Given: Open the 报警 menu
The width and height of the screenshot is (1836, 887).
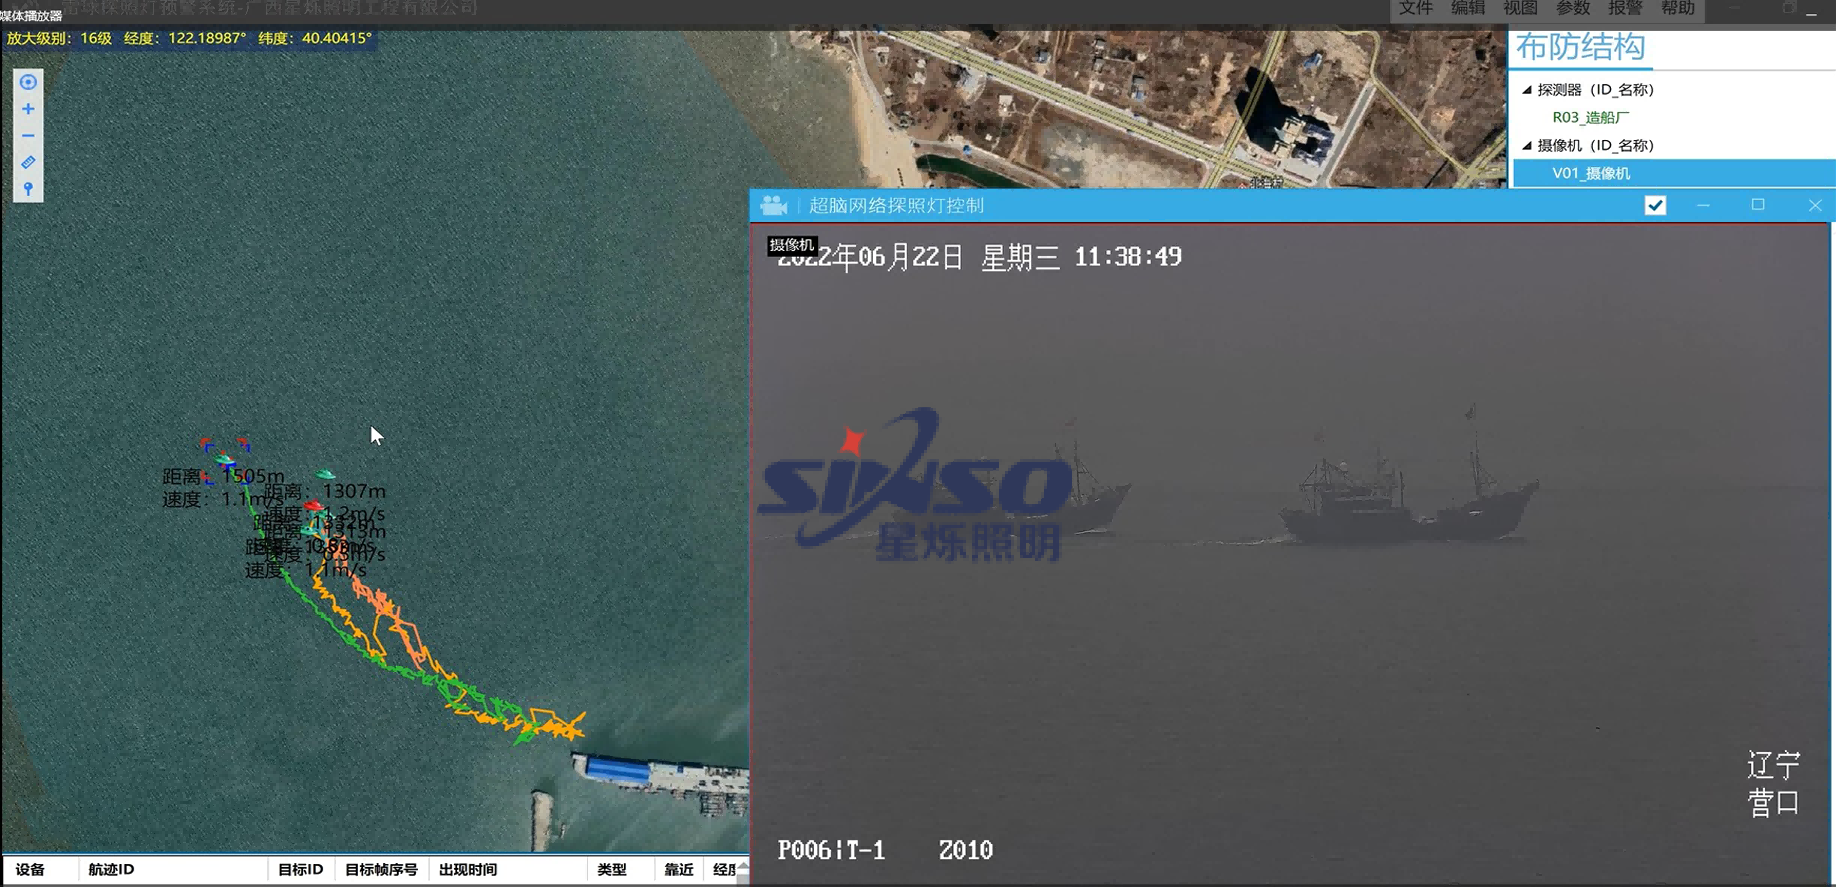Looking at the screenshot, I should coord(1625,9).
